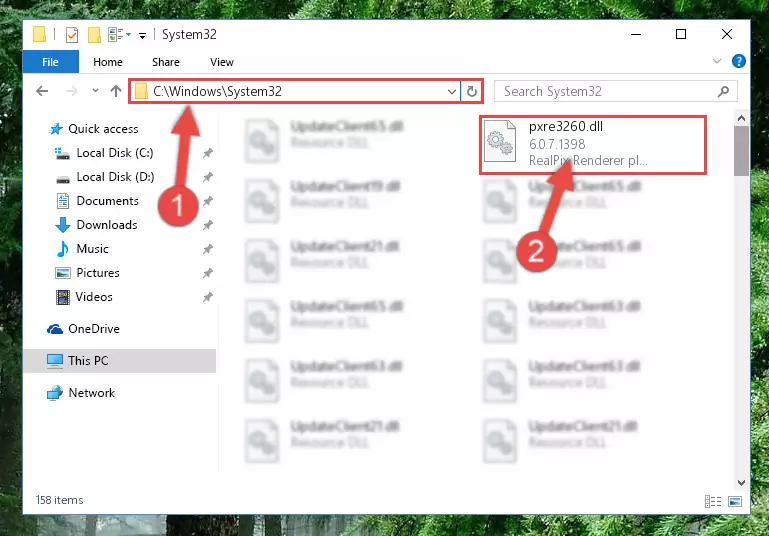Viewport: 769px width, 536px height.
Task: Click pin icon next to Local Disk (C:)
Action: tap(208, 153)
